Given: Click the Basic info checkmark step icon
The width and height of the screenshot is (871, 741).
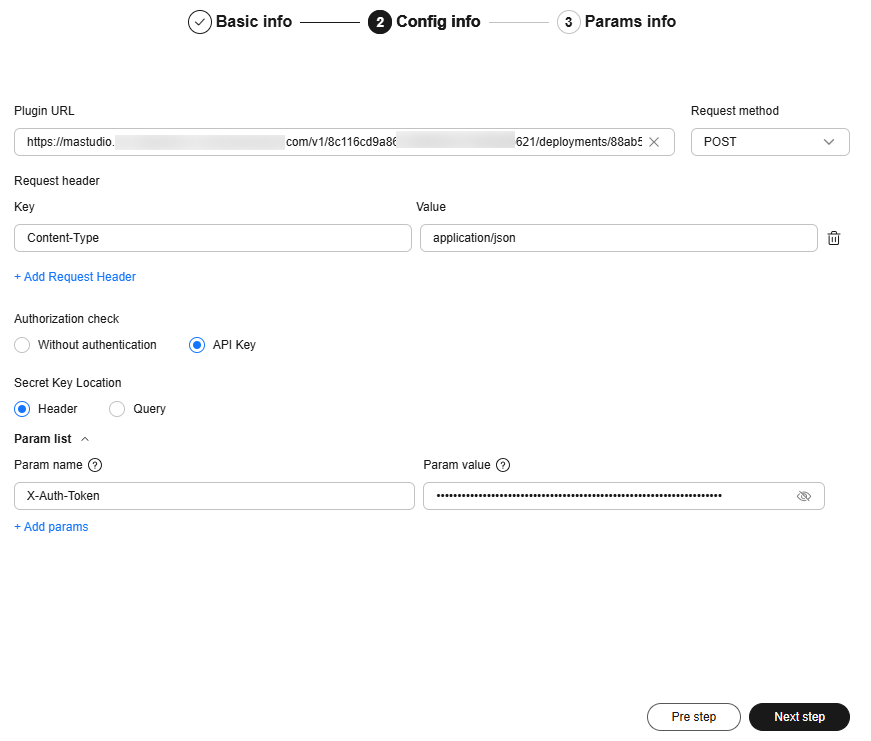Looking at the screenshot, I should click(200, 22).
